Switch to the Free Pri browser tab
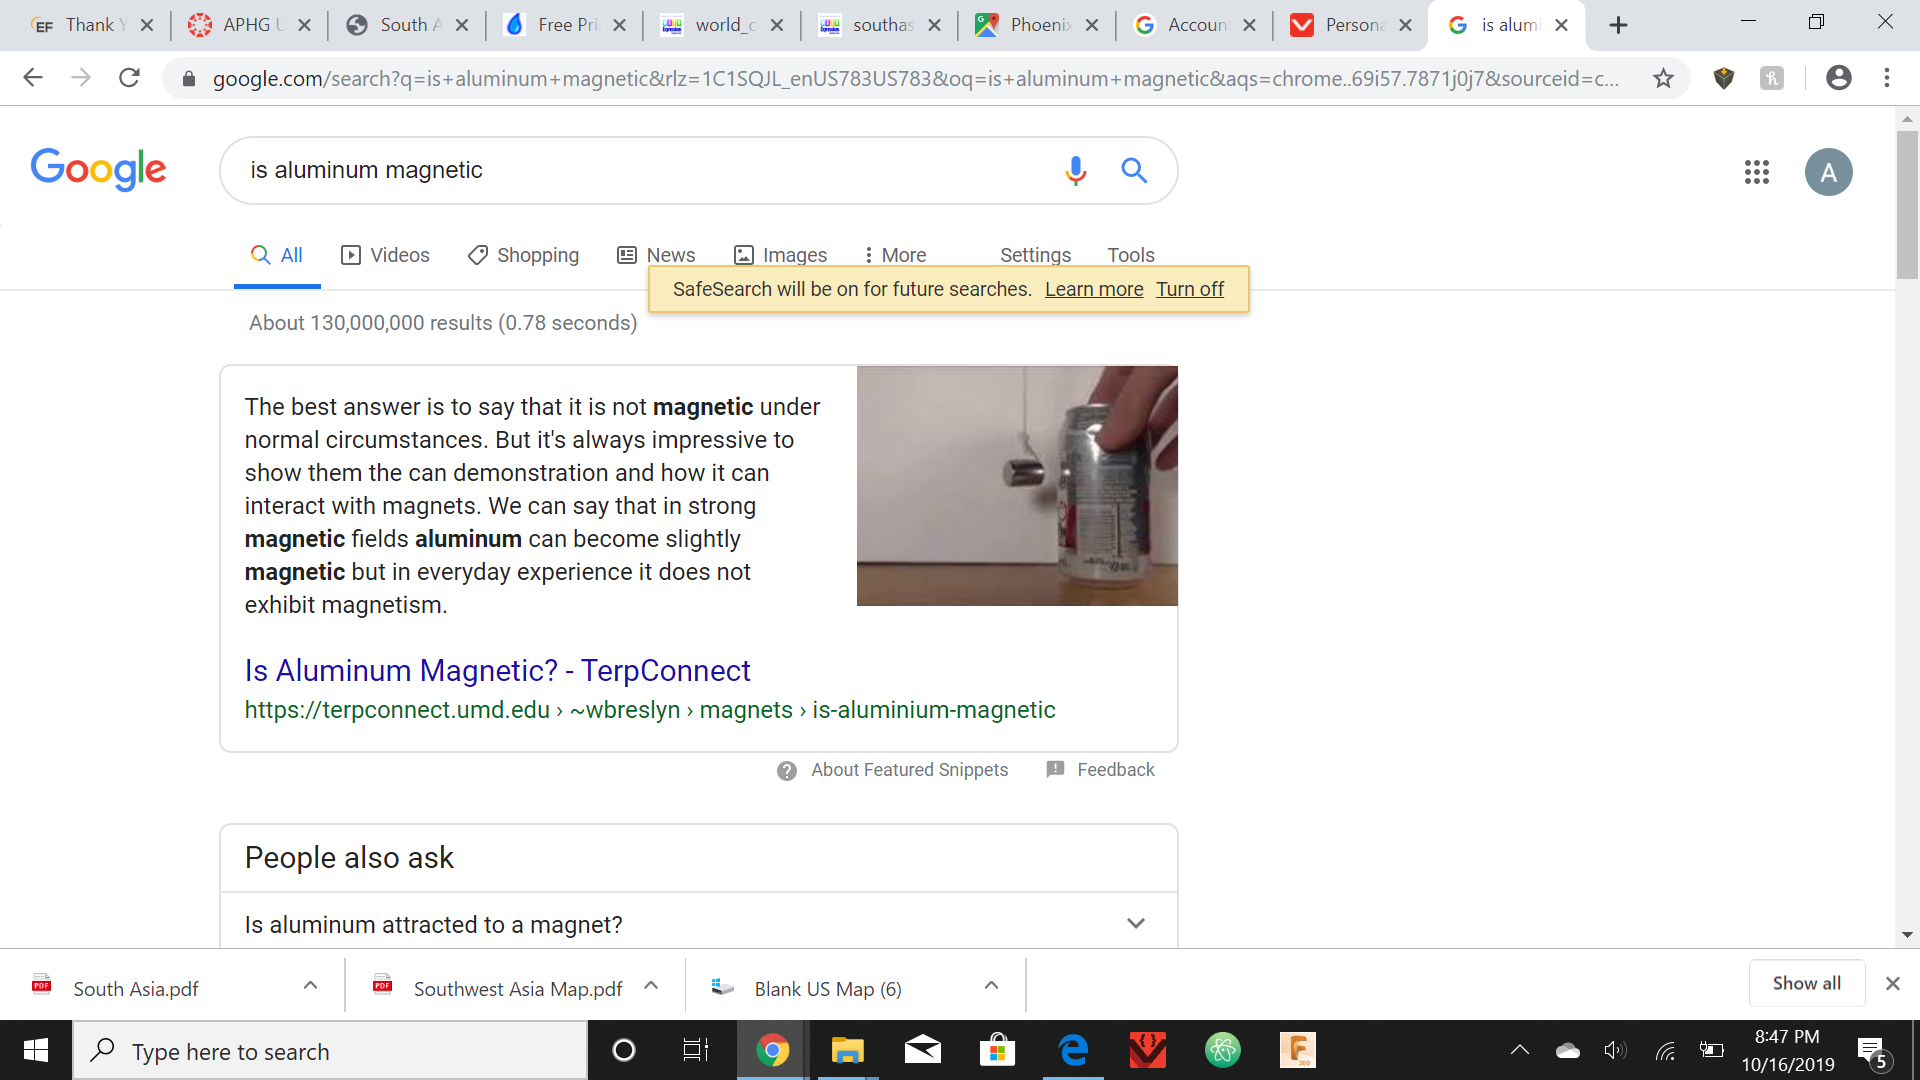1920x1080 pixels. pyautogui.click(x=564, y=25)
